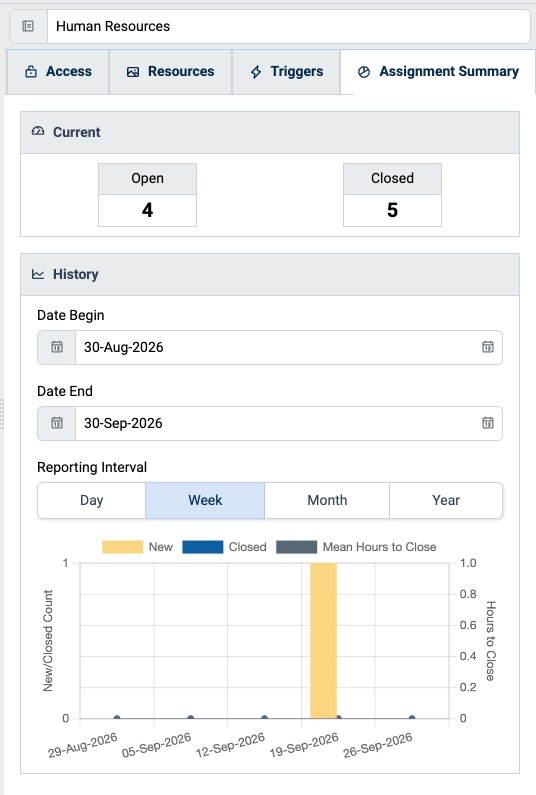Click the 05-Sep-2026 axis label

coord(156,745)
